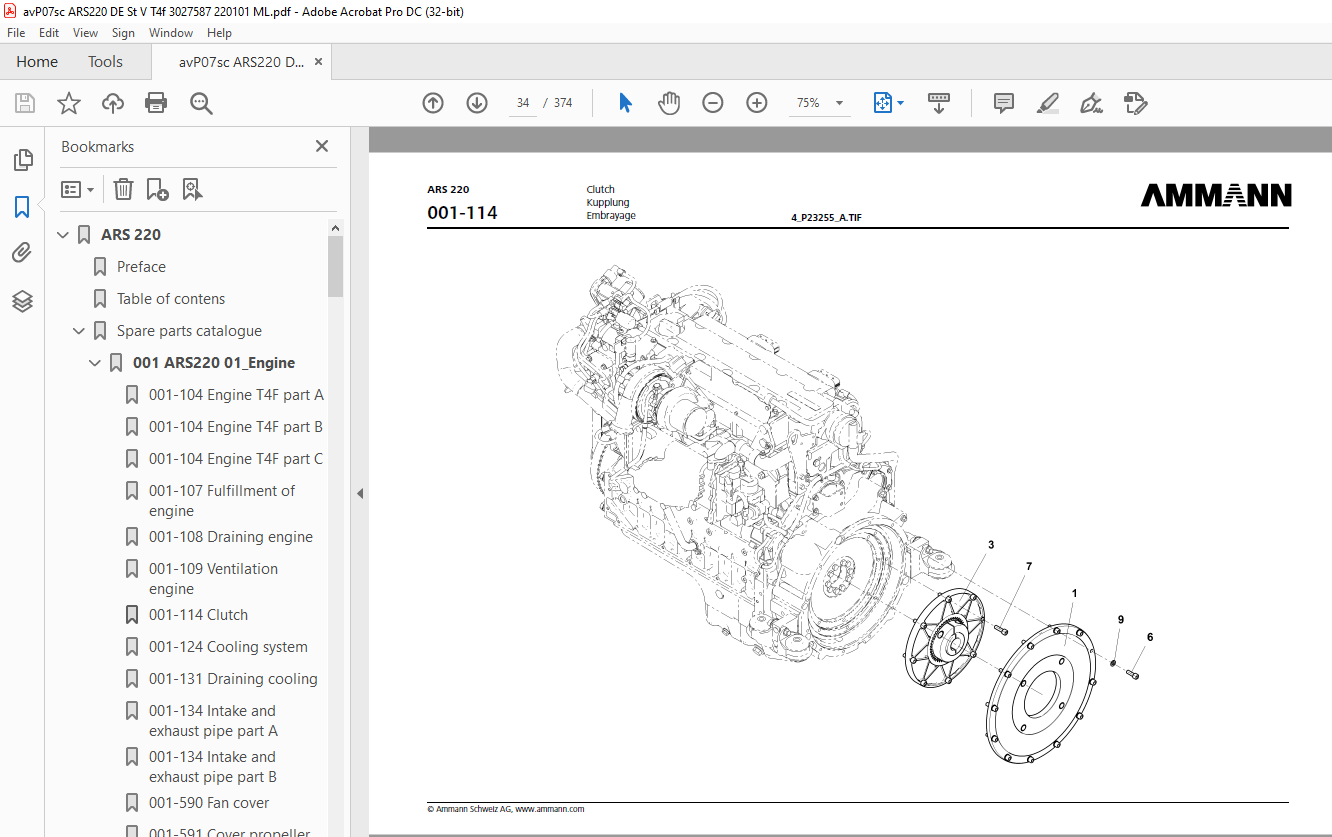Select the 001-114 Clutch bookmark

(x=198, y=615)
